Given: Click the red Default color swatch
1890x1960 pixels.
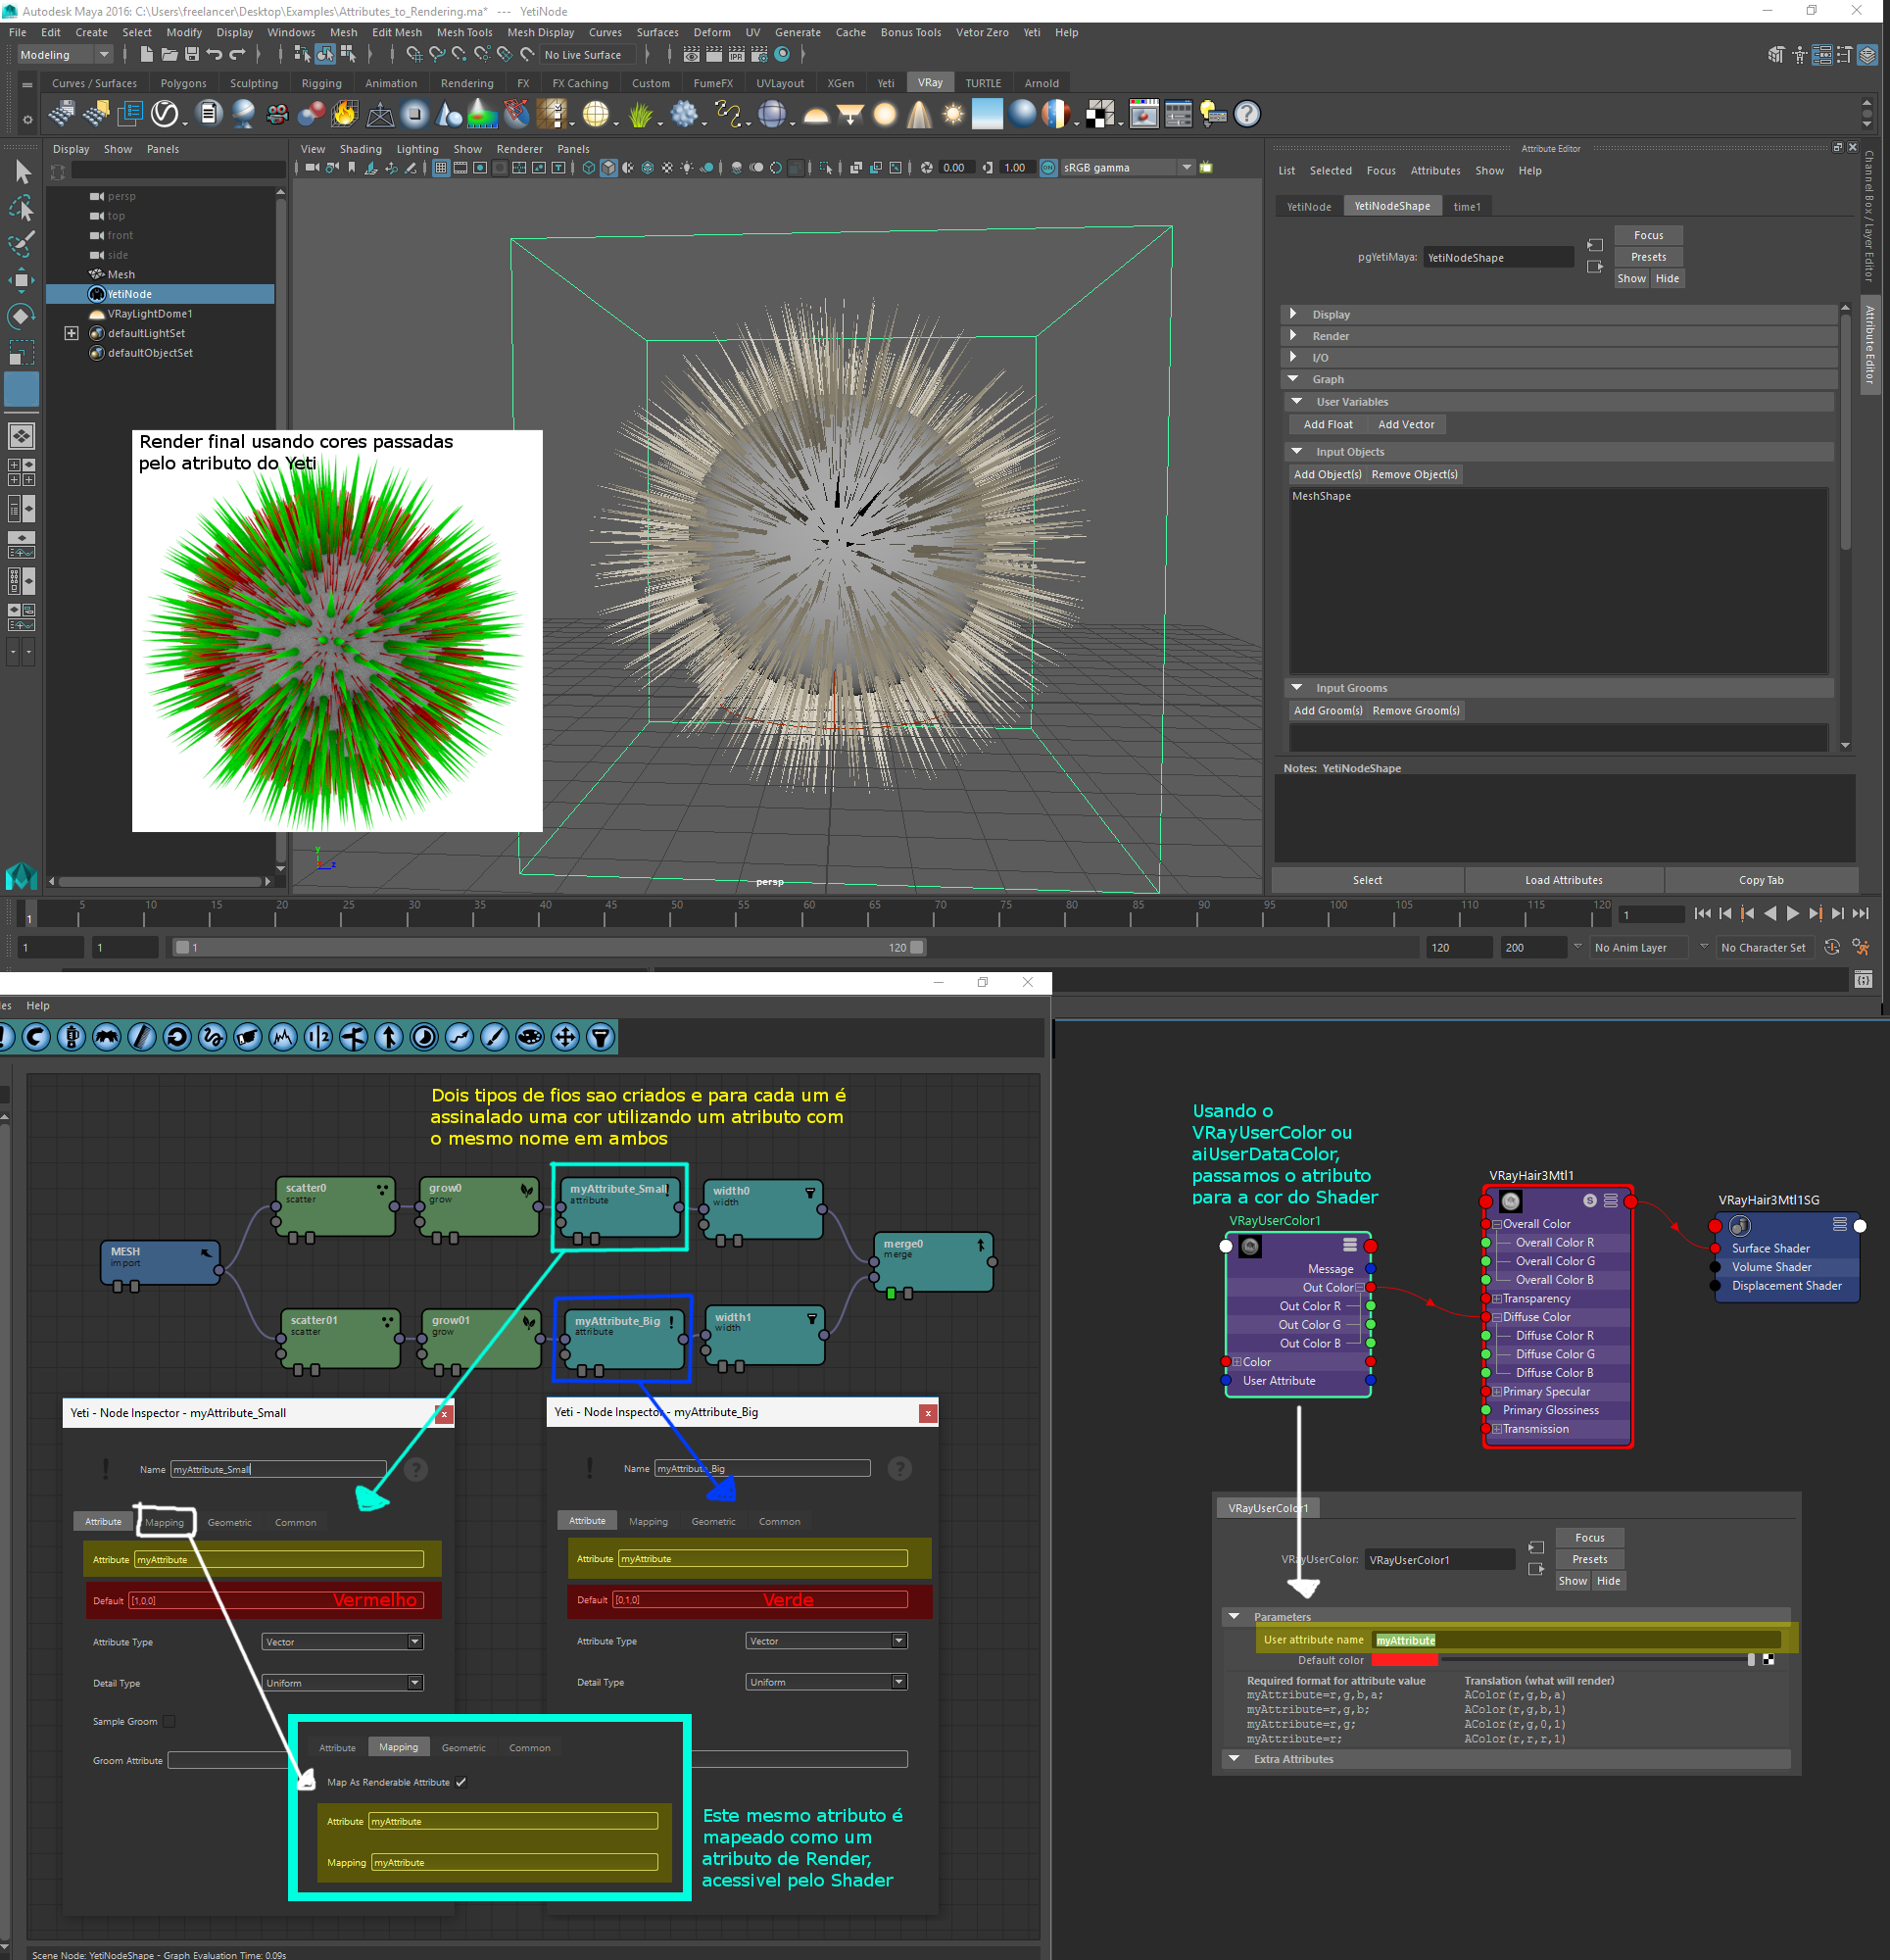Looking at the screenshot, I should [x=1404, y=1660].
